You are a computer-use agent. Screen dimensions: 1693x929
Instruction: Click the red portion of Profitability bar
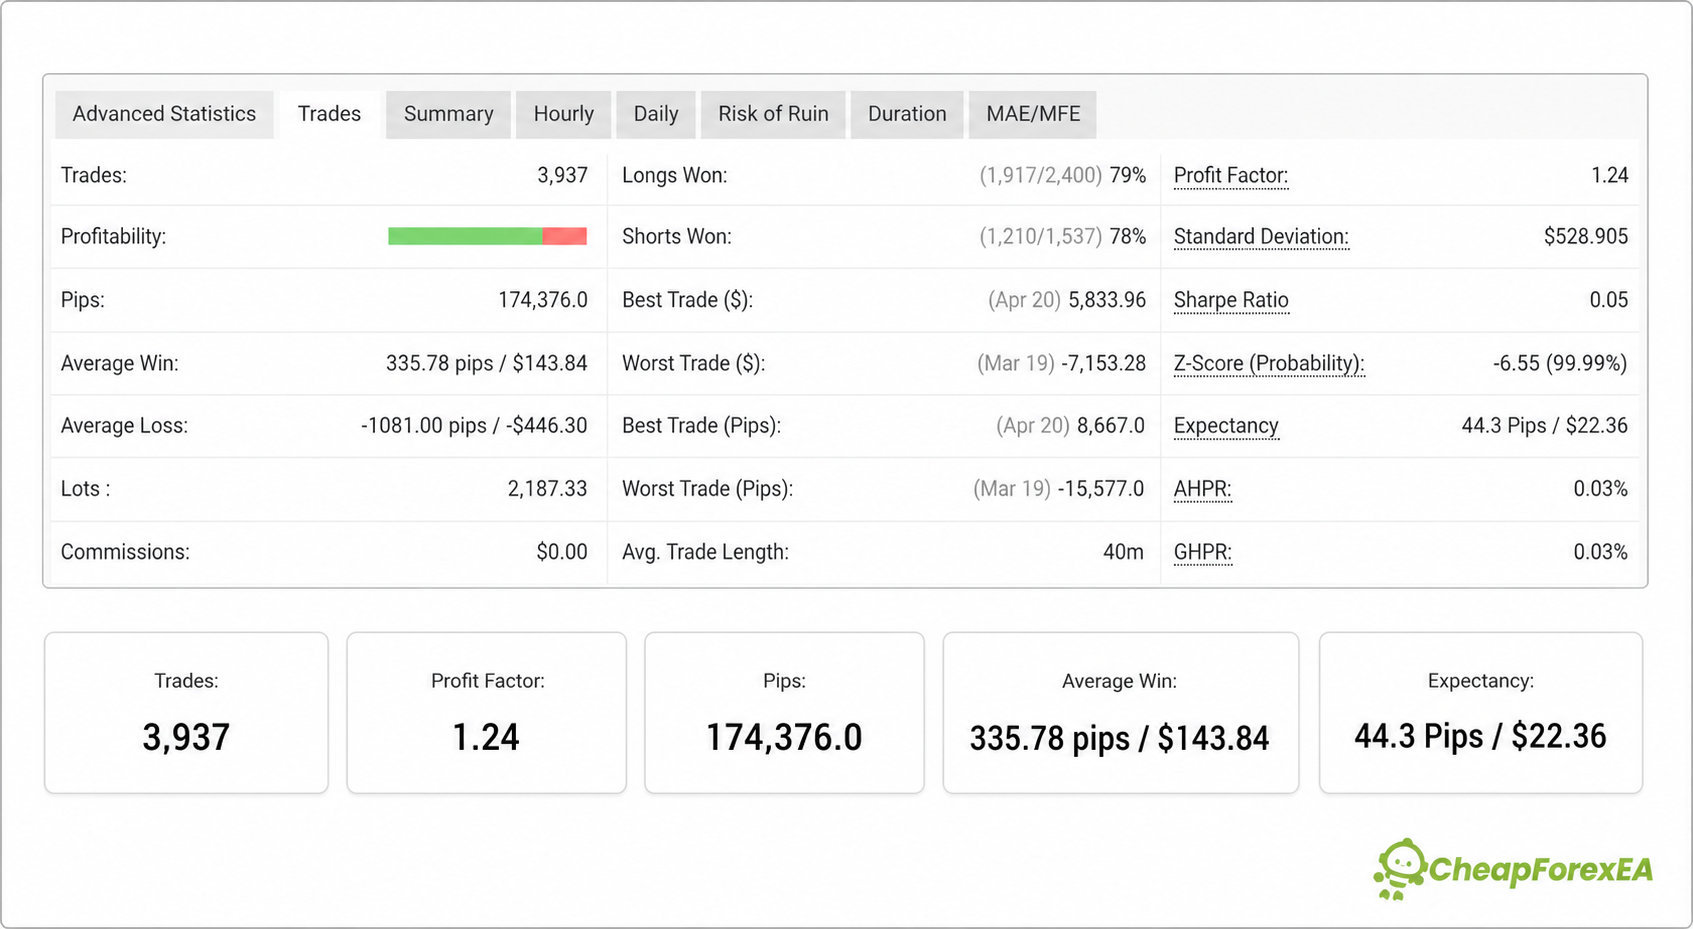(x=565, y=236)
